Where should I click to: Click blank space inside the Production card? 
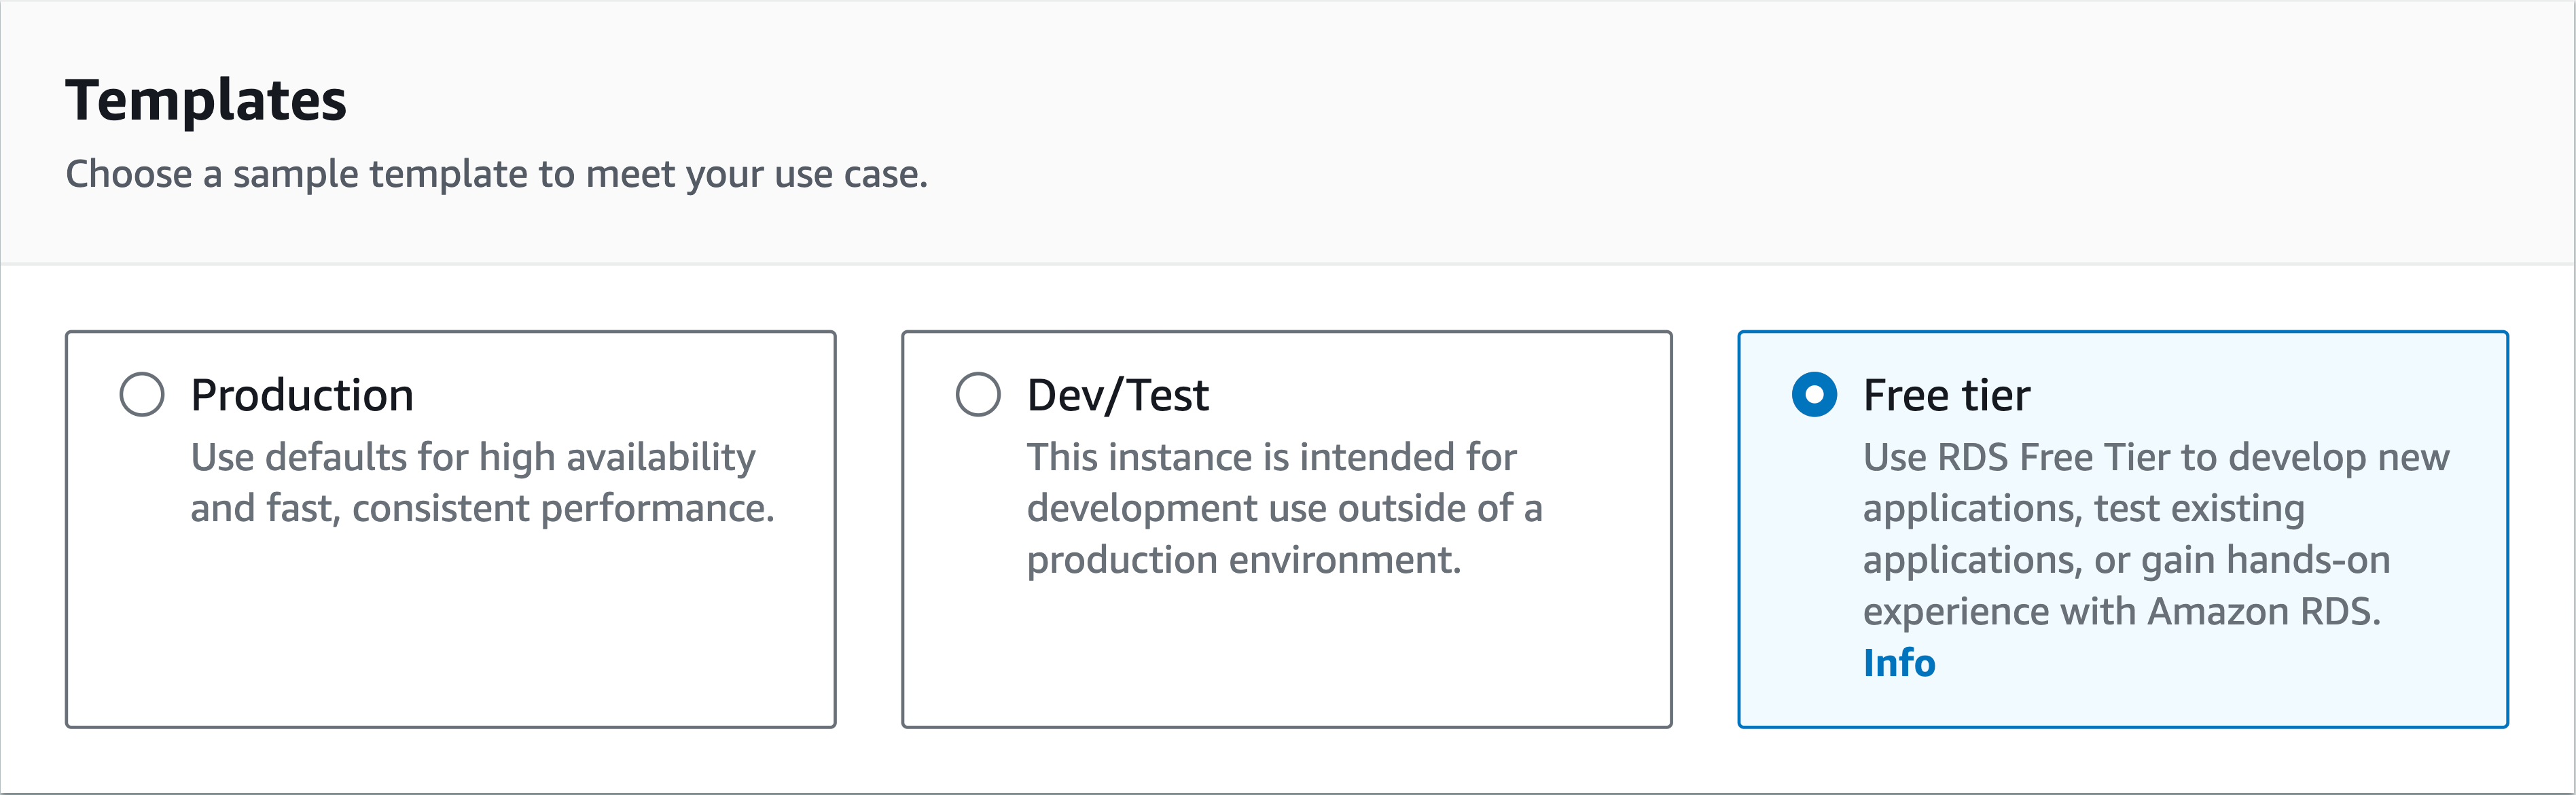click(x=450, y=640)
